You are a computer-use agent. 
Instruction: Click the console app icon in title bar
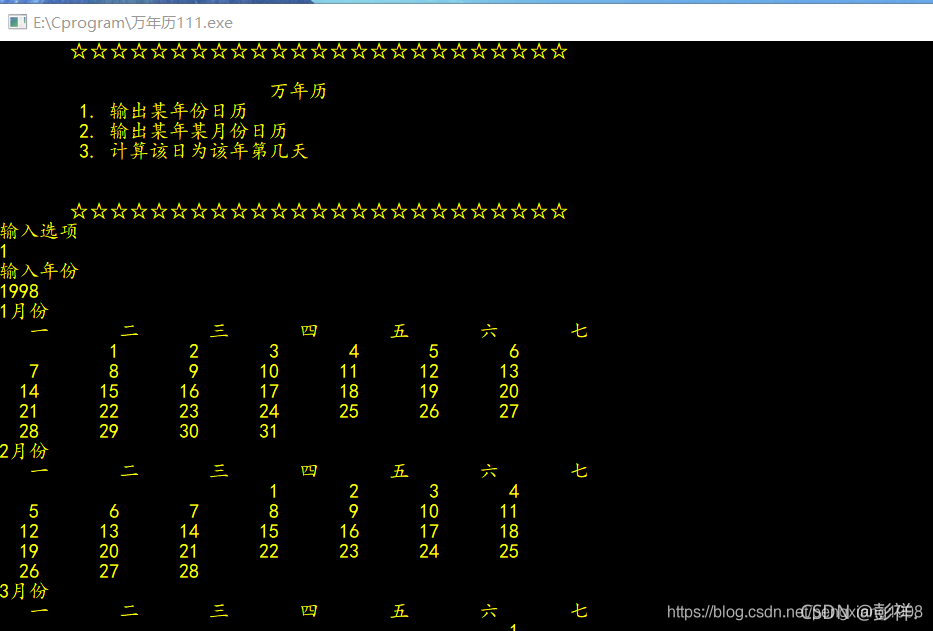(17, 23)
